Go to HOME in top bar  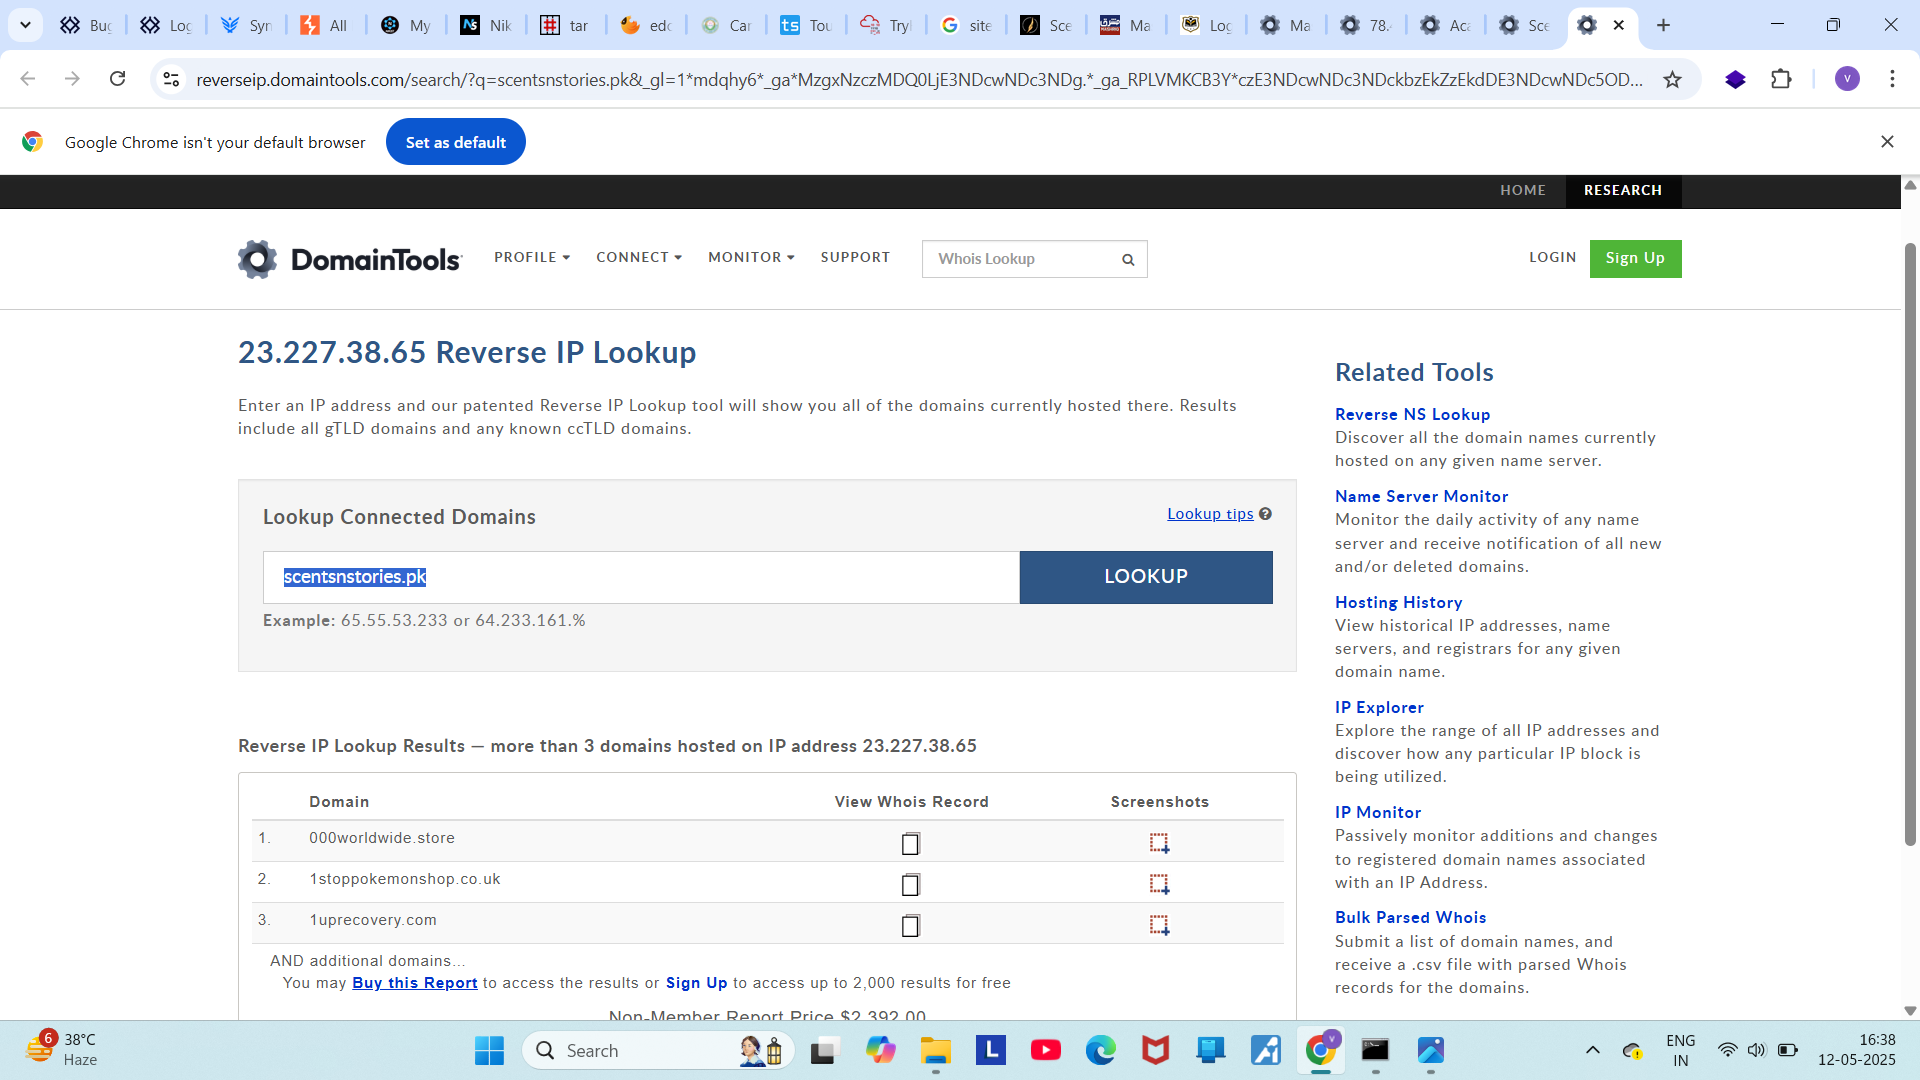(x=1523, y=191)
